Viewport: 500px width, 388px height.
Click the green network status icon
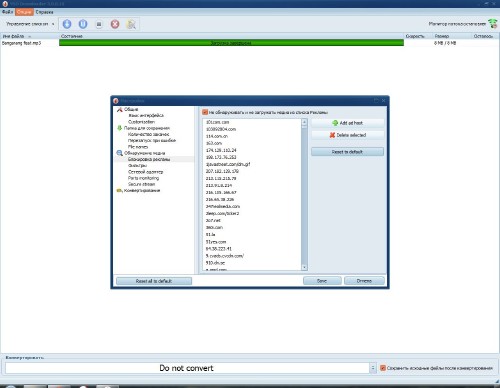click(x=493, y=24)
